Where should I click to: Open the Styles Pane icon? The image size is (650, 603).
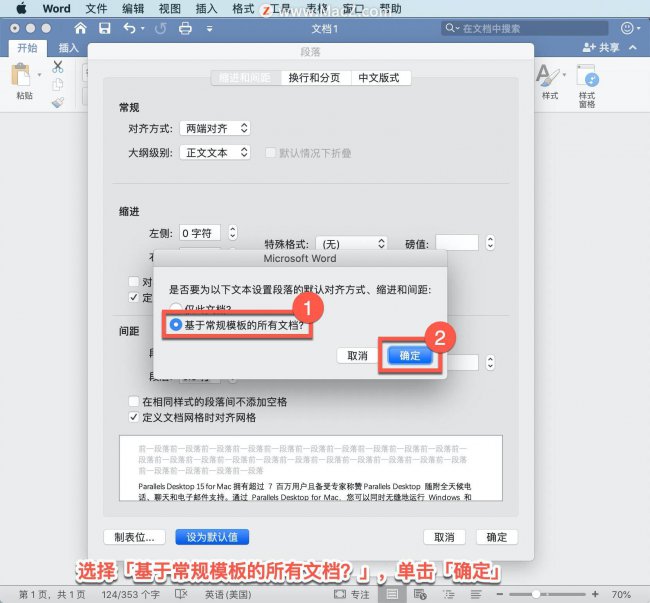tap(587, 75)
